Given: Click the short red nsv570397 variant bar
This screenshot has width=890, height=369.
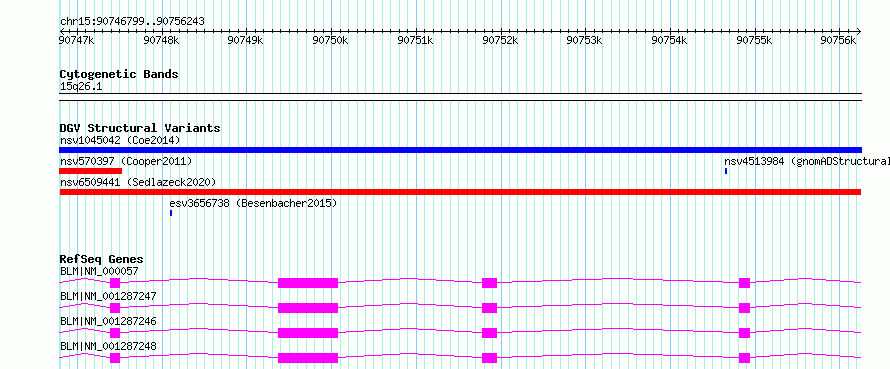Looking at the screenshot, I should click(90, 171).
